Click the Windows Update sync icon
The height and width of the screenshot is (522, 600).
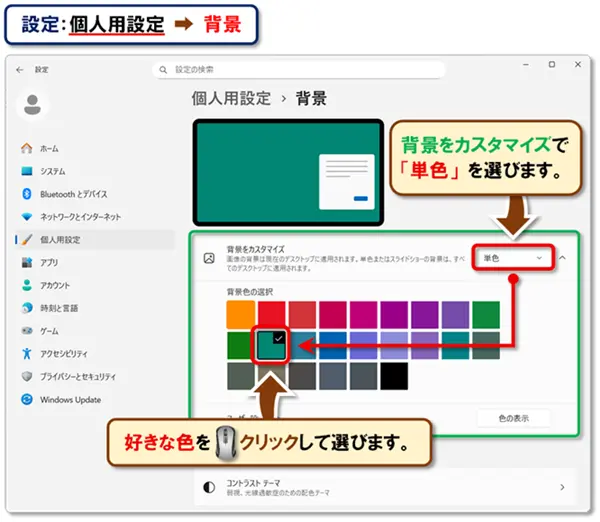(x=26, y=399)
